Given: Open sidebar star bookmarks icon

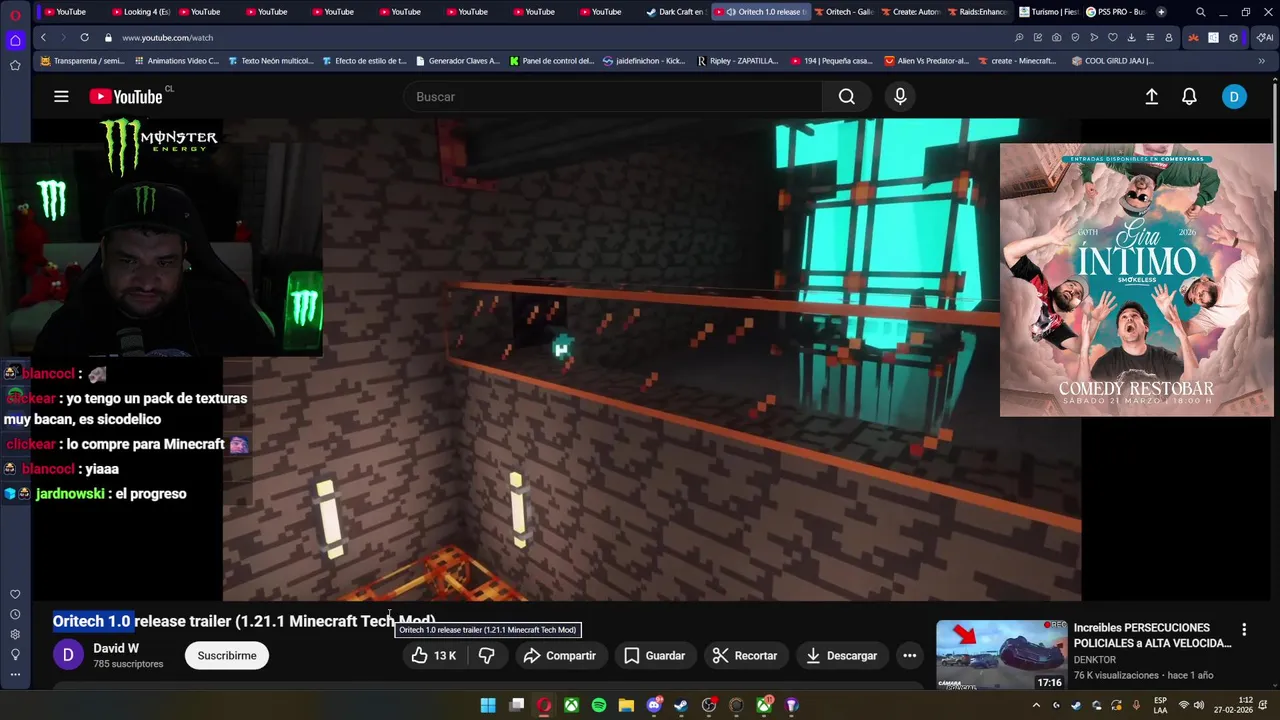Looking at the screenshot, I should pyautogui.click(x=15, y=65).
